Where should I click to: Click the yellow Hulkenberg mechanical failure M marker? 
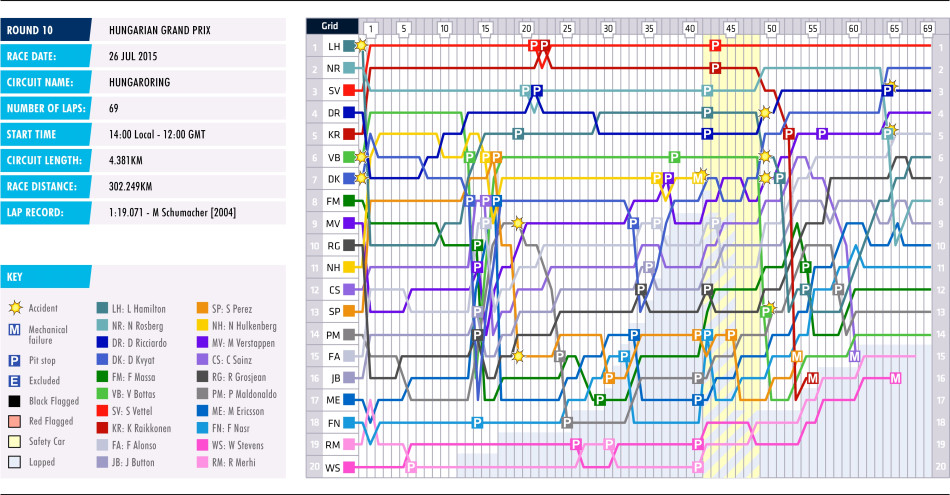pyautogui.click(x=699, y=178)
